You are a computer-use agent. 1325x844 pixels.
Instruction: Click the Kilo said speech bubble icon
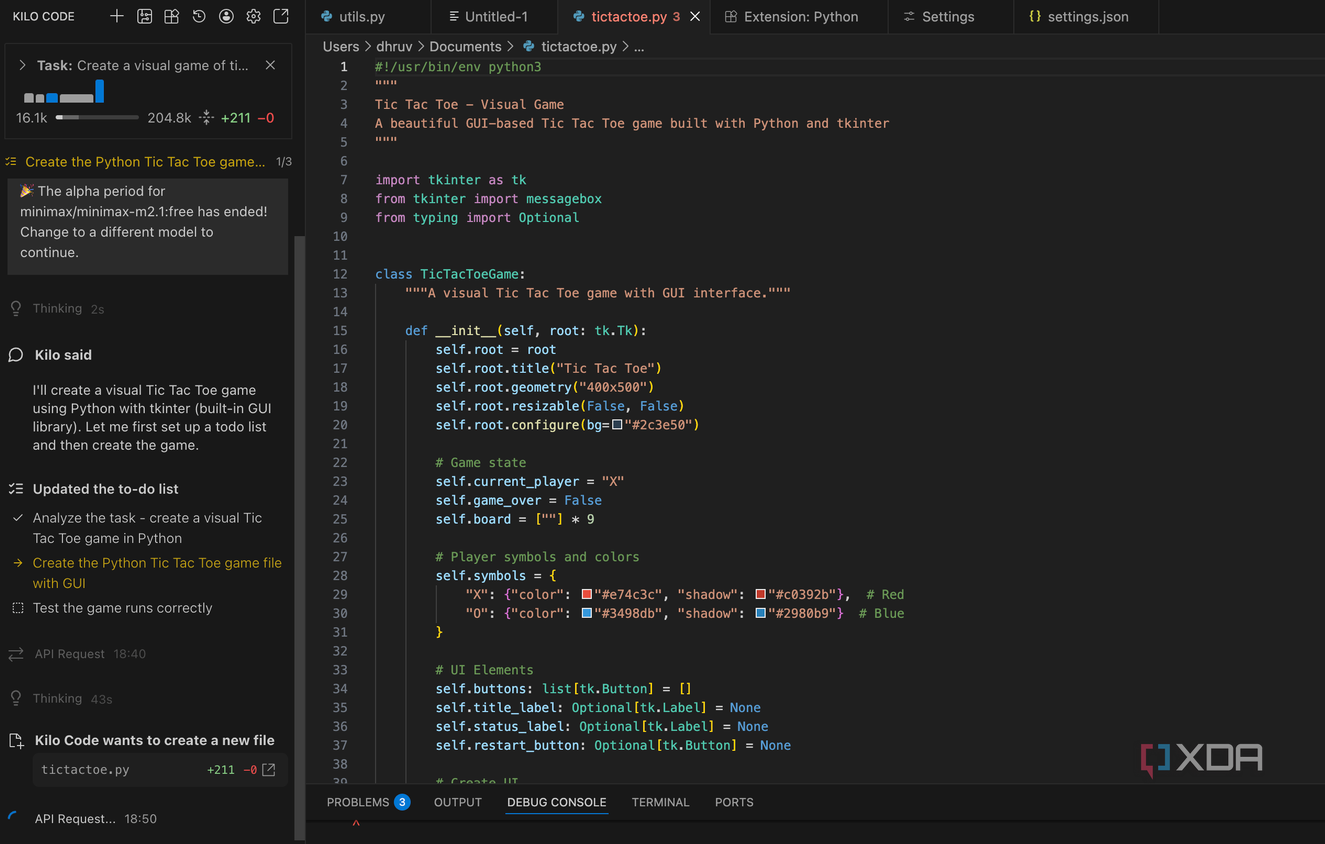tap(16, 355)
